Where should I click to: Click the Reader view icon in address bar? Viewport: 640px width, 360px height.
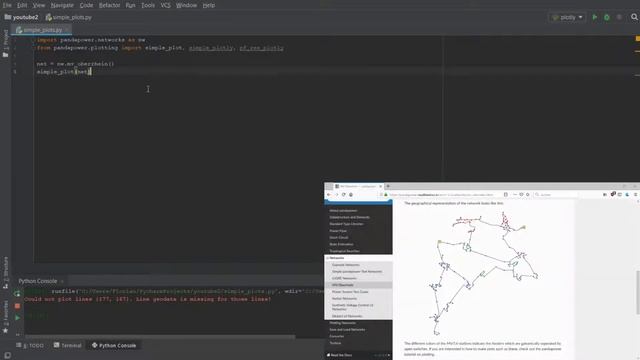point(506,195)
